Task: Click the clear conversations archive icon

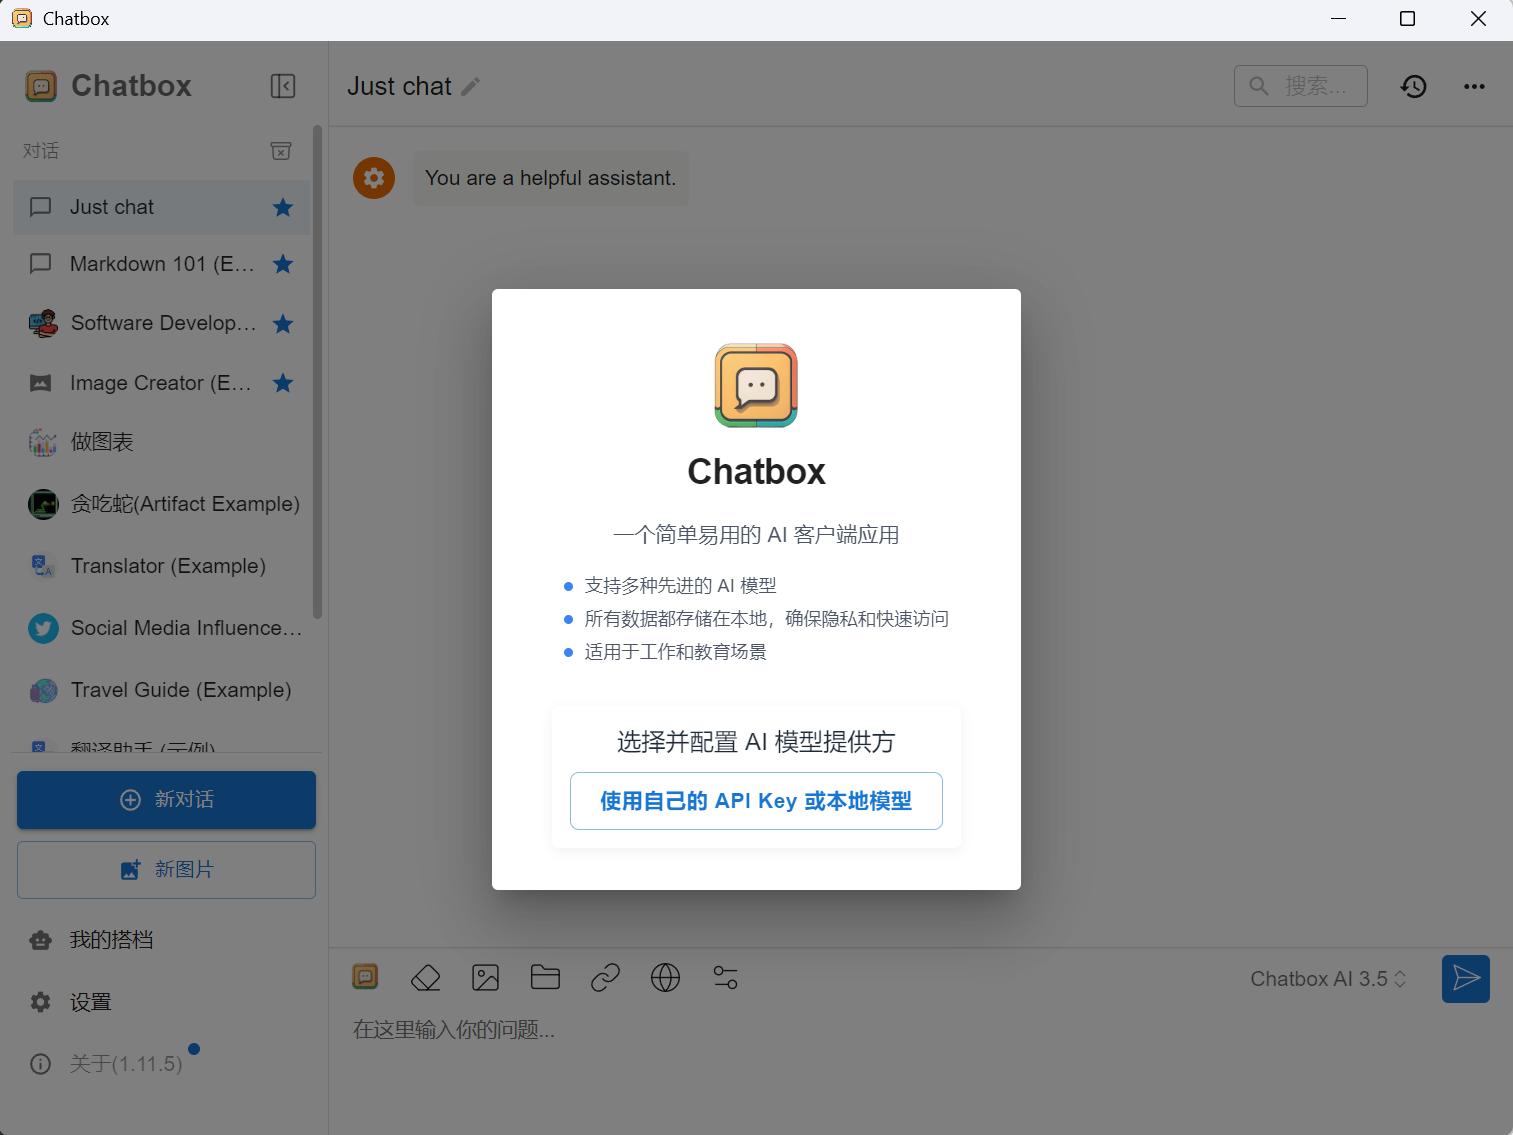Action: coord(281,151)
